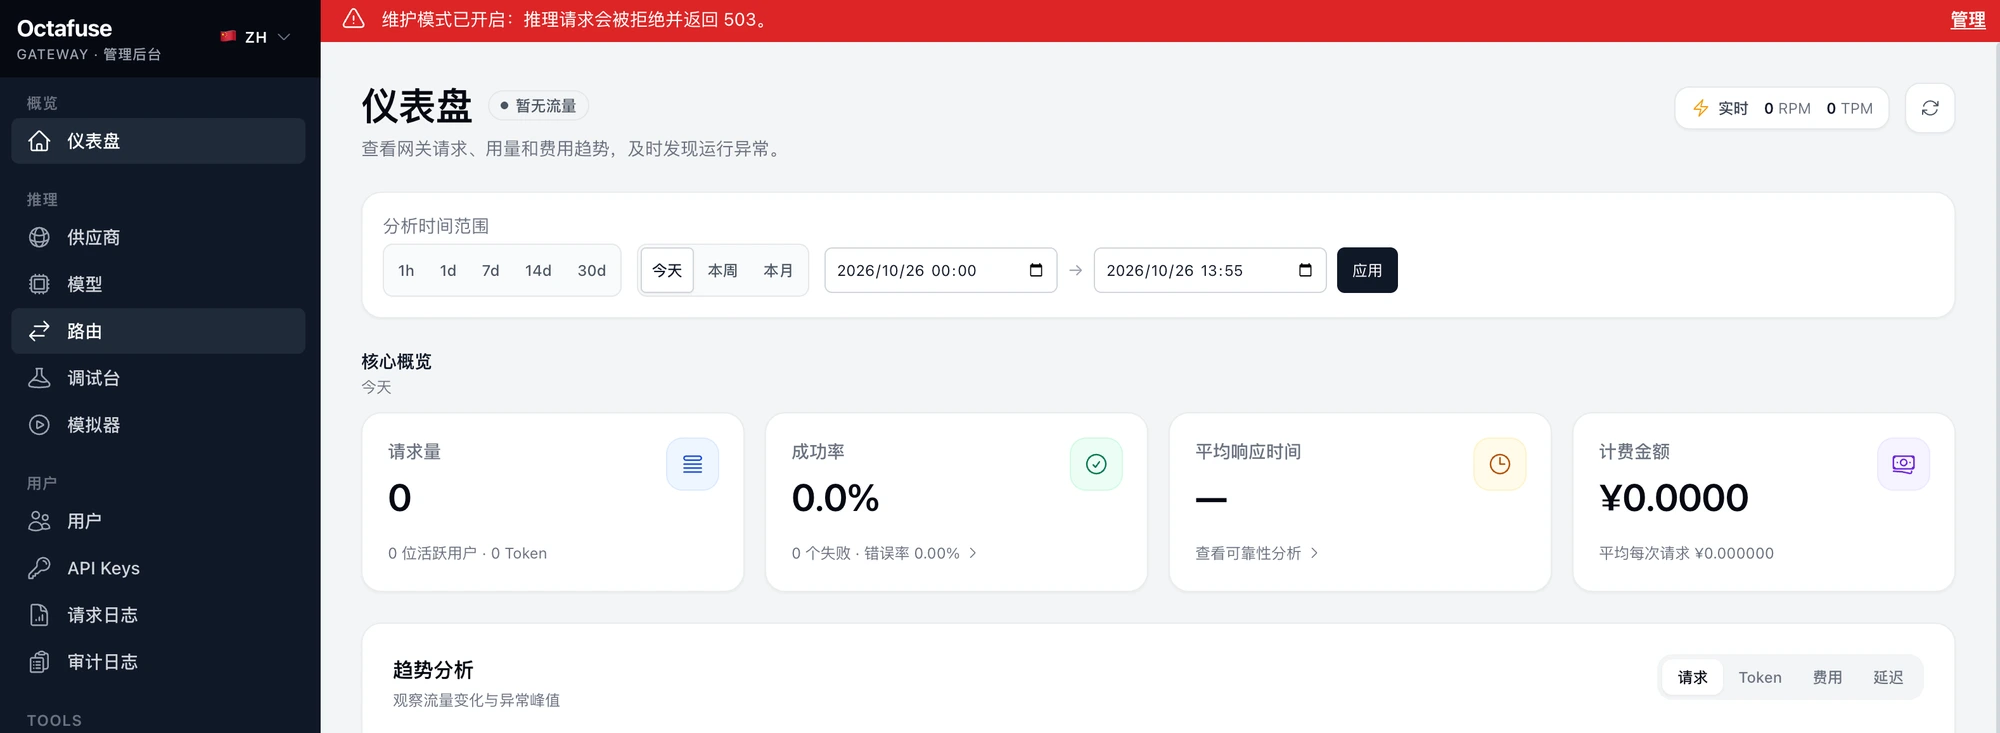Click the refresh icon button at top right
2000x733 pixels.
point(1930,108)
